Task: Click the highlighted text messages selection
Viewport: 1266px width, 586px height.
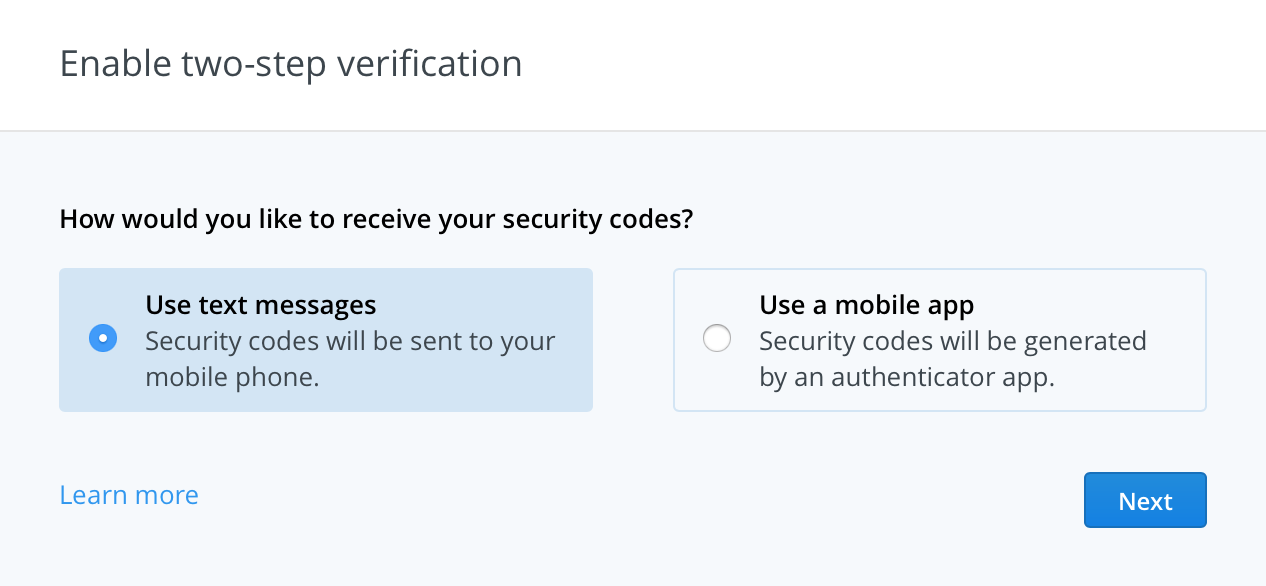Action: [326, 339]
